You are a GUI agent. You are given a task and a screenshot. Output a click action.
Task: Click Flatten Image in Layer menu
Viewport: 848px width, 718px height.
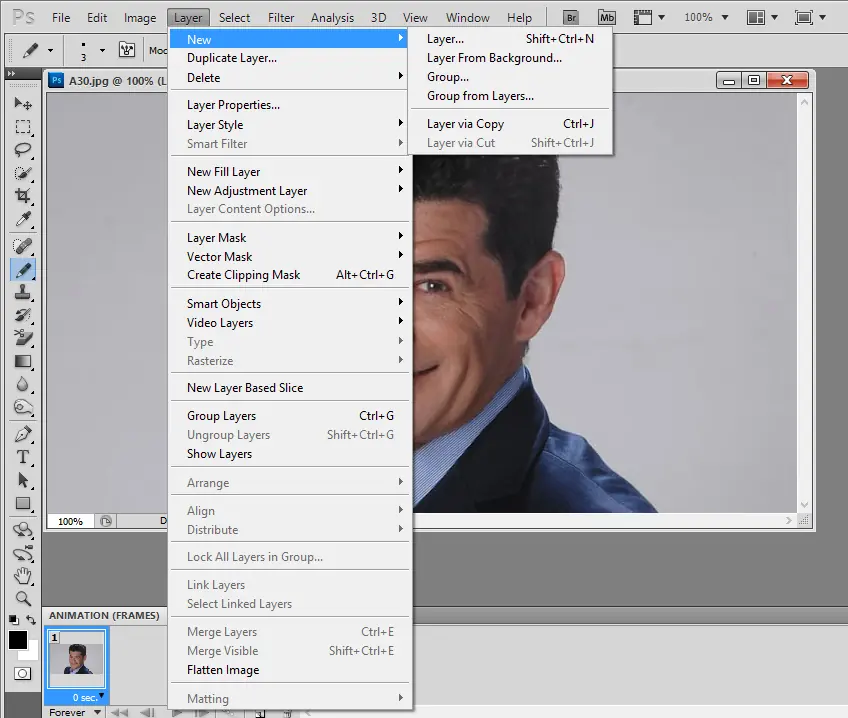coord(223,670)
